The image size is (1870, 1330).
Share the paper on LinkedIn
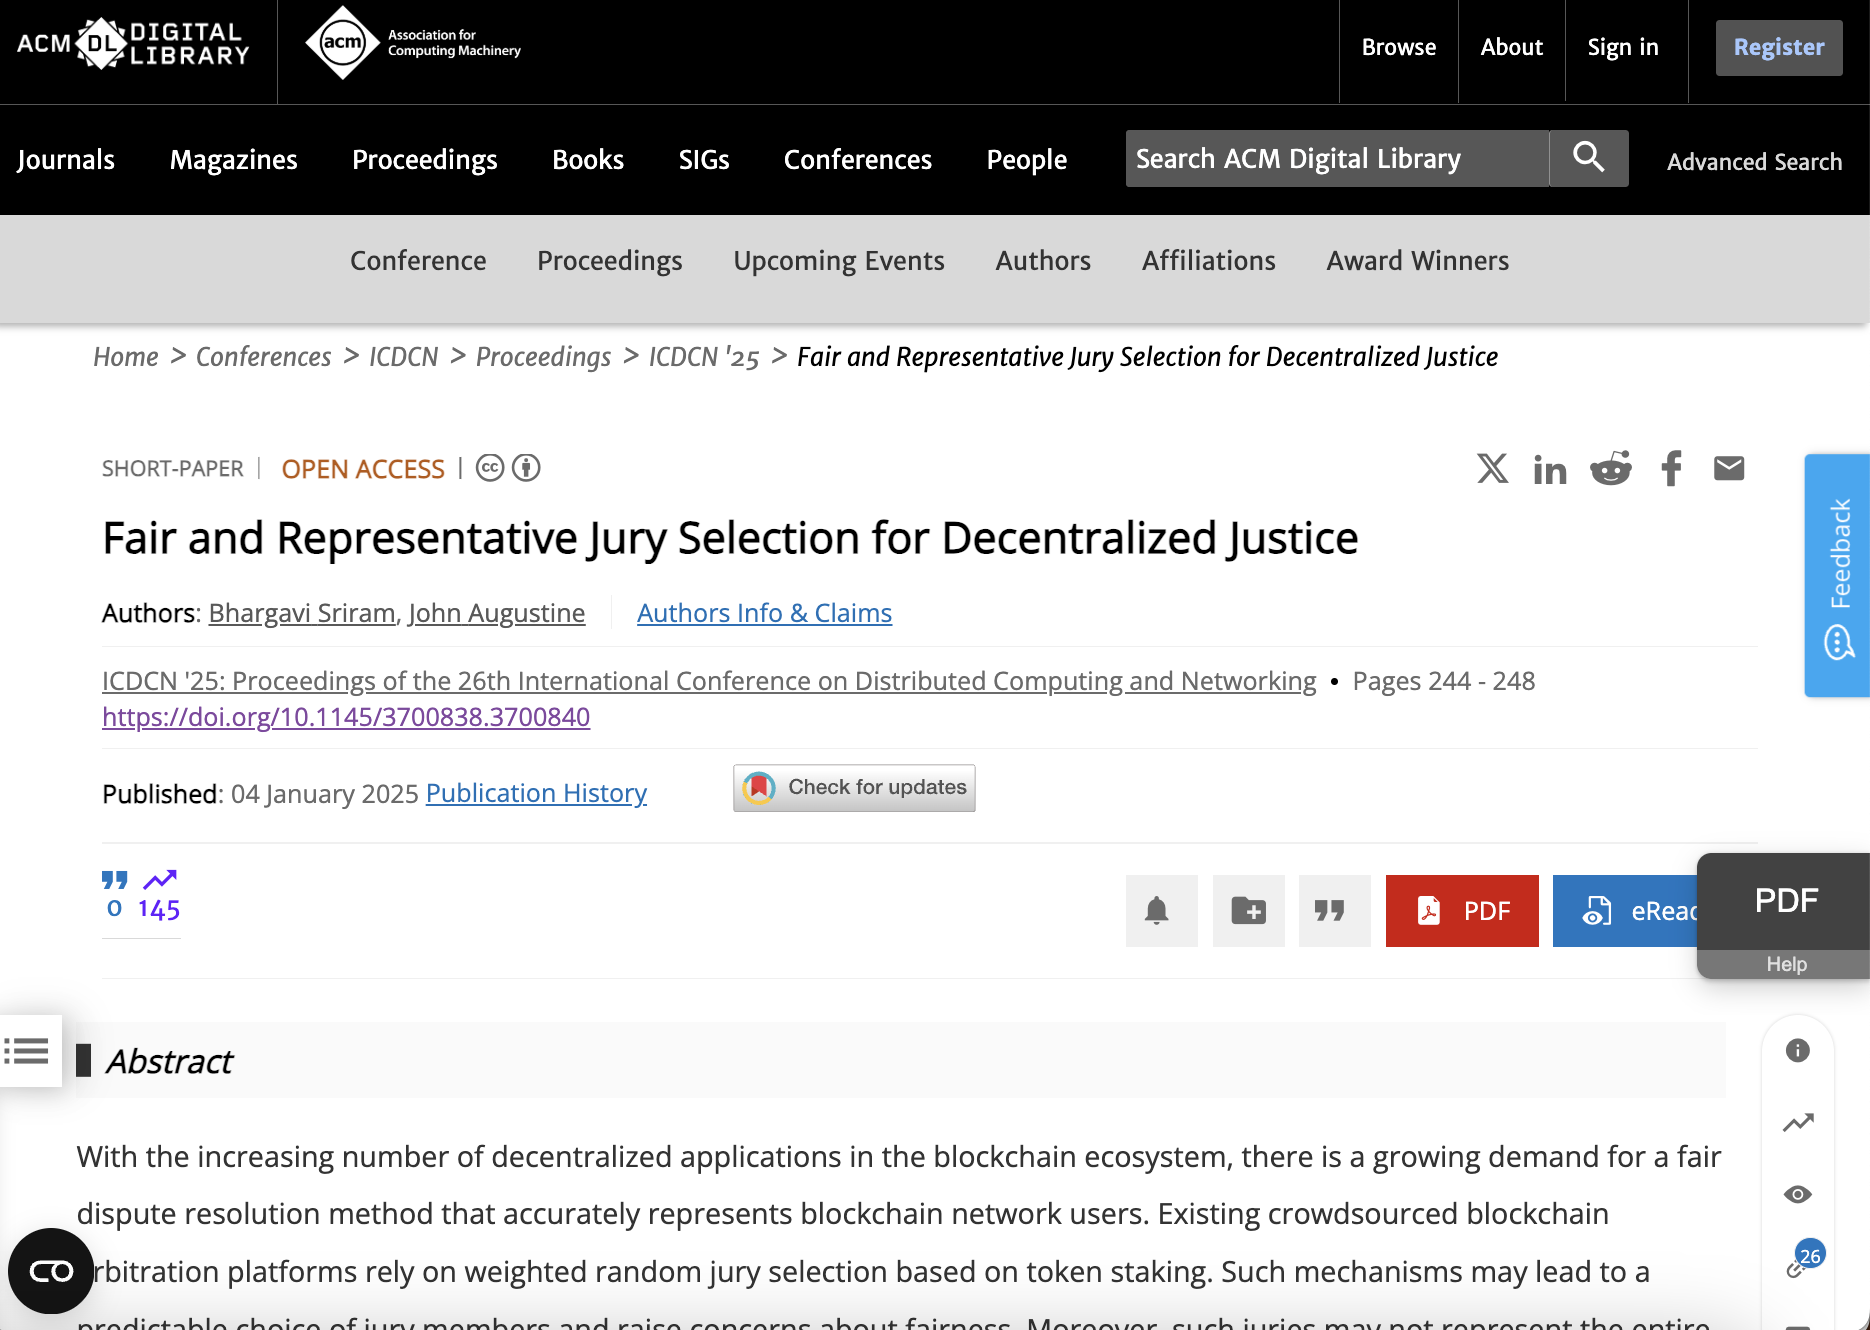1550,469
